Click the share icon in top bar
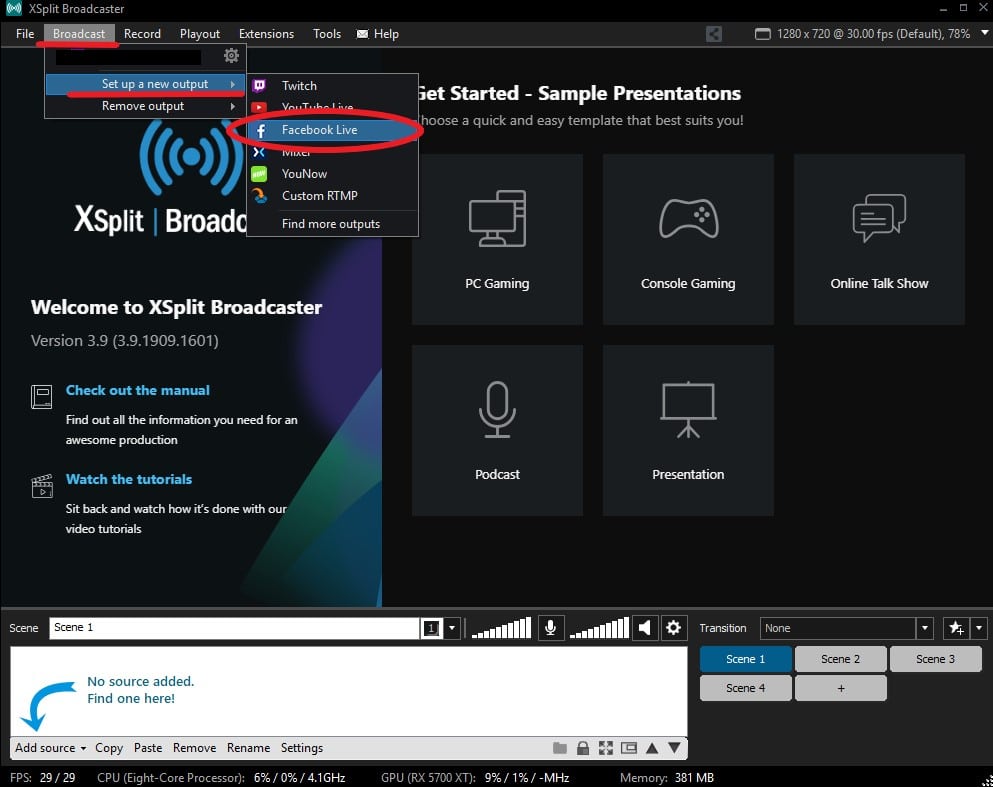 pyautogui.click(x=713, y=34)
